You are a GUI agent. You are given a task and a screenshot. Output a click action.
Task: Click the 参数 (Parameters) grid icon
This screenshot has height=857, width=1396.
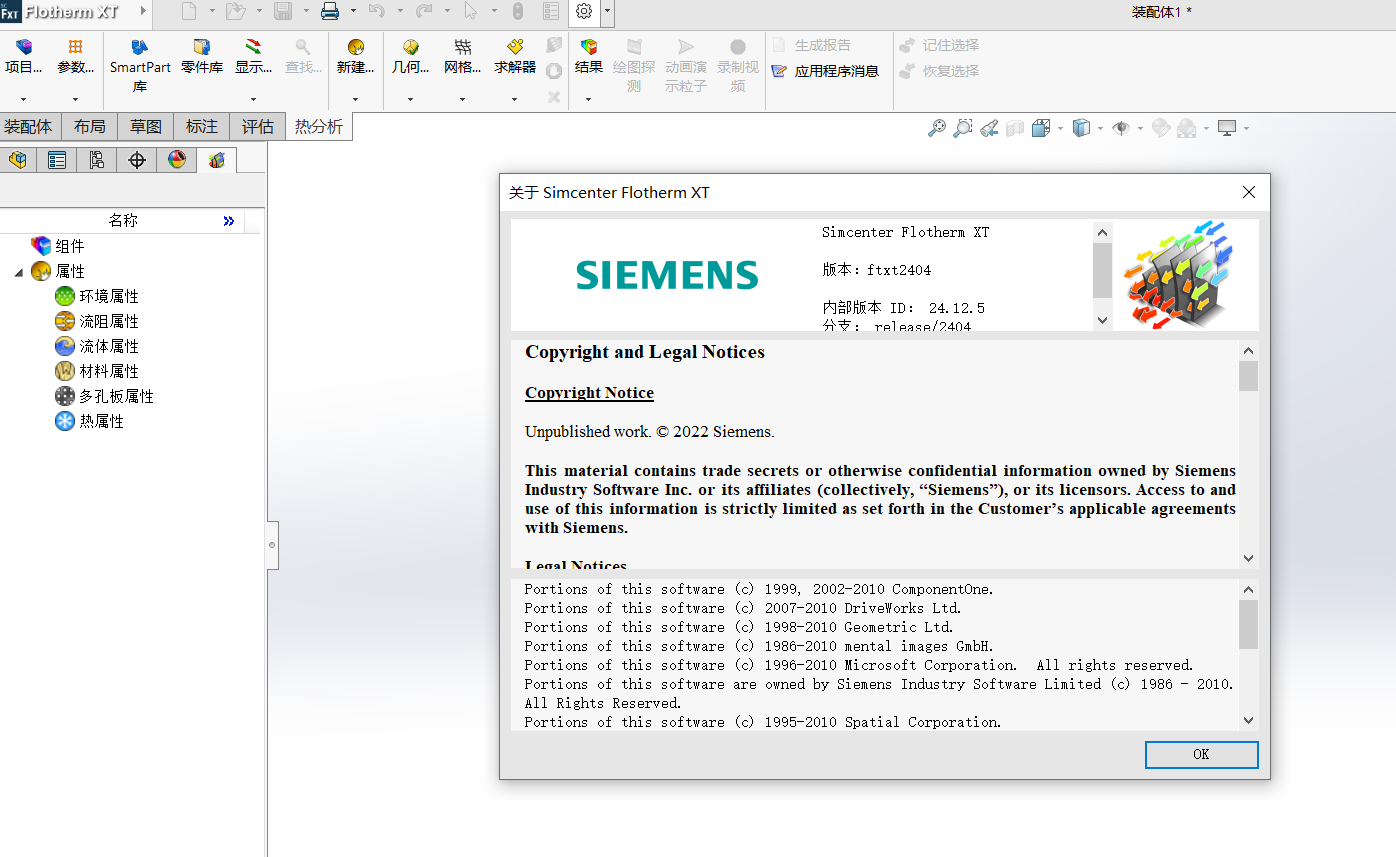click(75, 47)
